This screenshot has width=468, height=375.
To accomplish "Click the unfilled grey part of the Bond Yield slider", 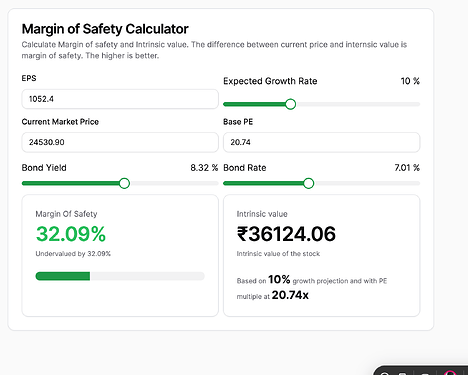I will [x=174, y=183].
